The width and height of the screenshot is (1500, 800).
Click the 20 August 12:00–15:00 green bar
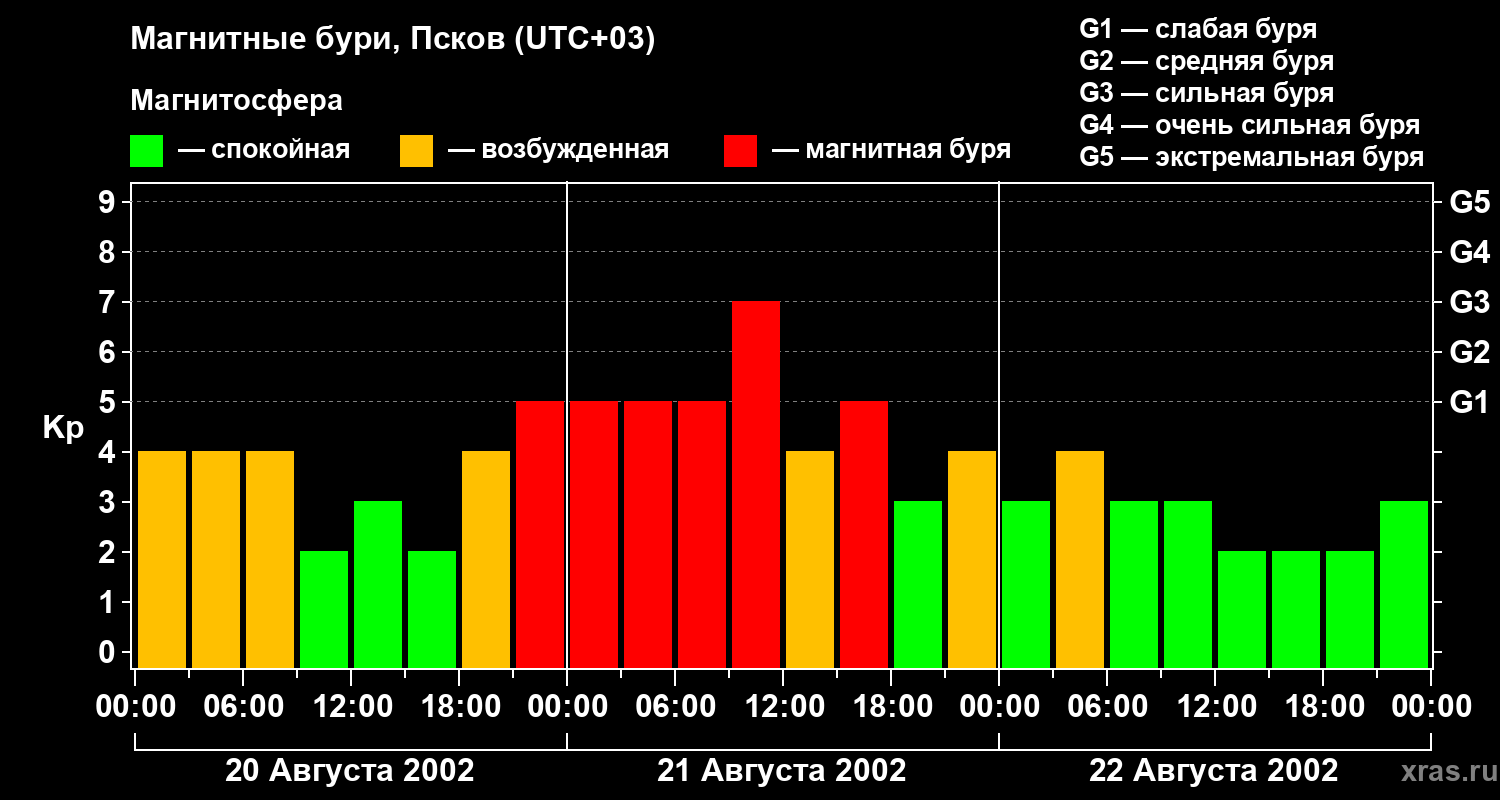(x=378, y=584)
